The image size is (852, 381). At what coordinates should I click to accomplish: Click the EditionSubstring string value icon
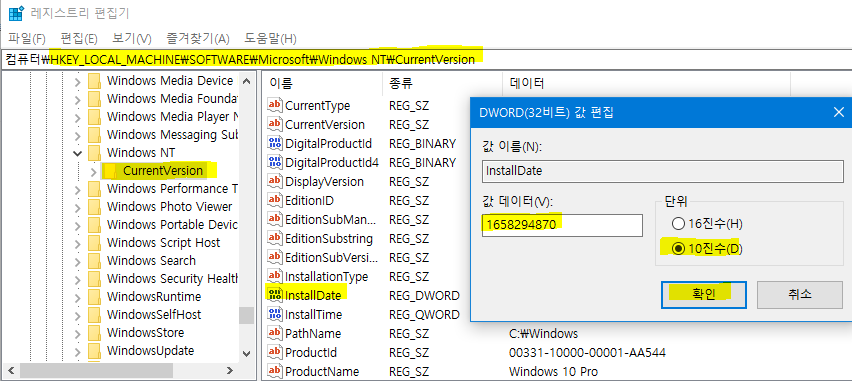pyautogui.click(x=275, y=239)
